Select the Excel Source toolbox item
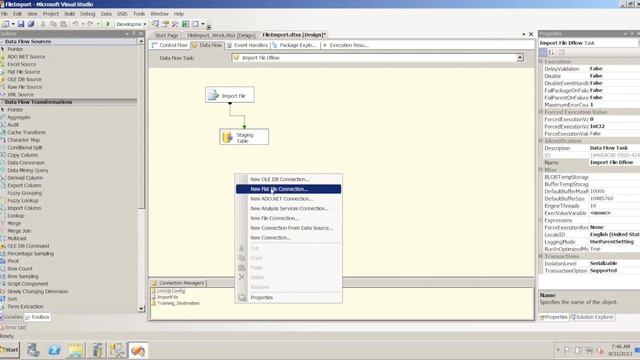640x360 pixels. point(22,64)
